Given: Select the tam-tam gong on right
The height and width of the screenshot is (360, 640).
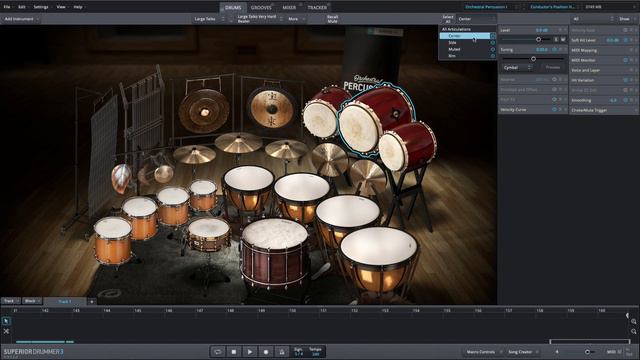Looking at the screenshot, I should 271,108.
